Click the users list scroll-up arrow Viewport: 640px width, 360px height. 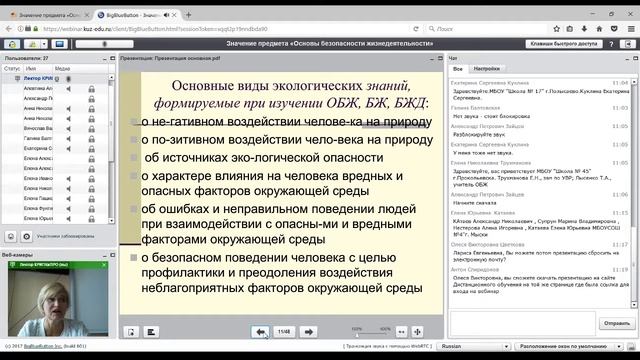(x=111, y=78)
